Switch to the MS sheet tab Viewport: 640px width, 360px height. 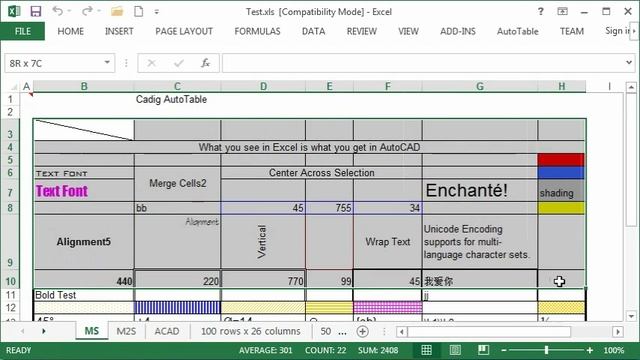pos(92,331)
